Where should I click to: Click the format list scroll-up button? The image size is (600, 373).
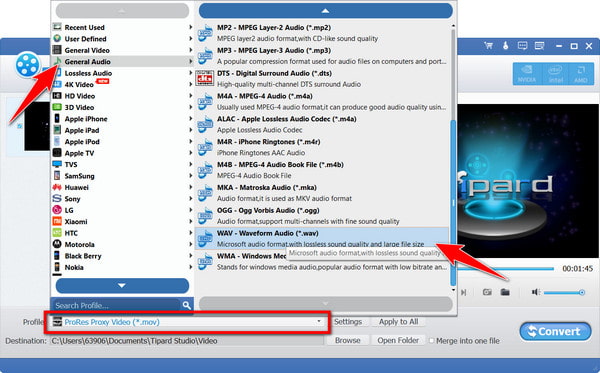pyautogui.click(x=325, y=11)
